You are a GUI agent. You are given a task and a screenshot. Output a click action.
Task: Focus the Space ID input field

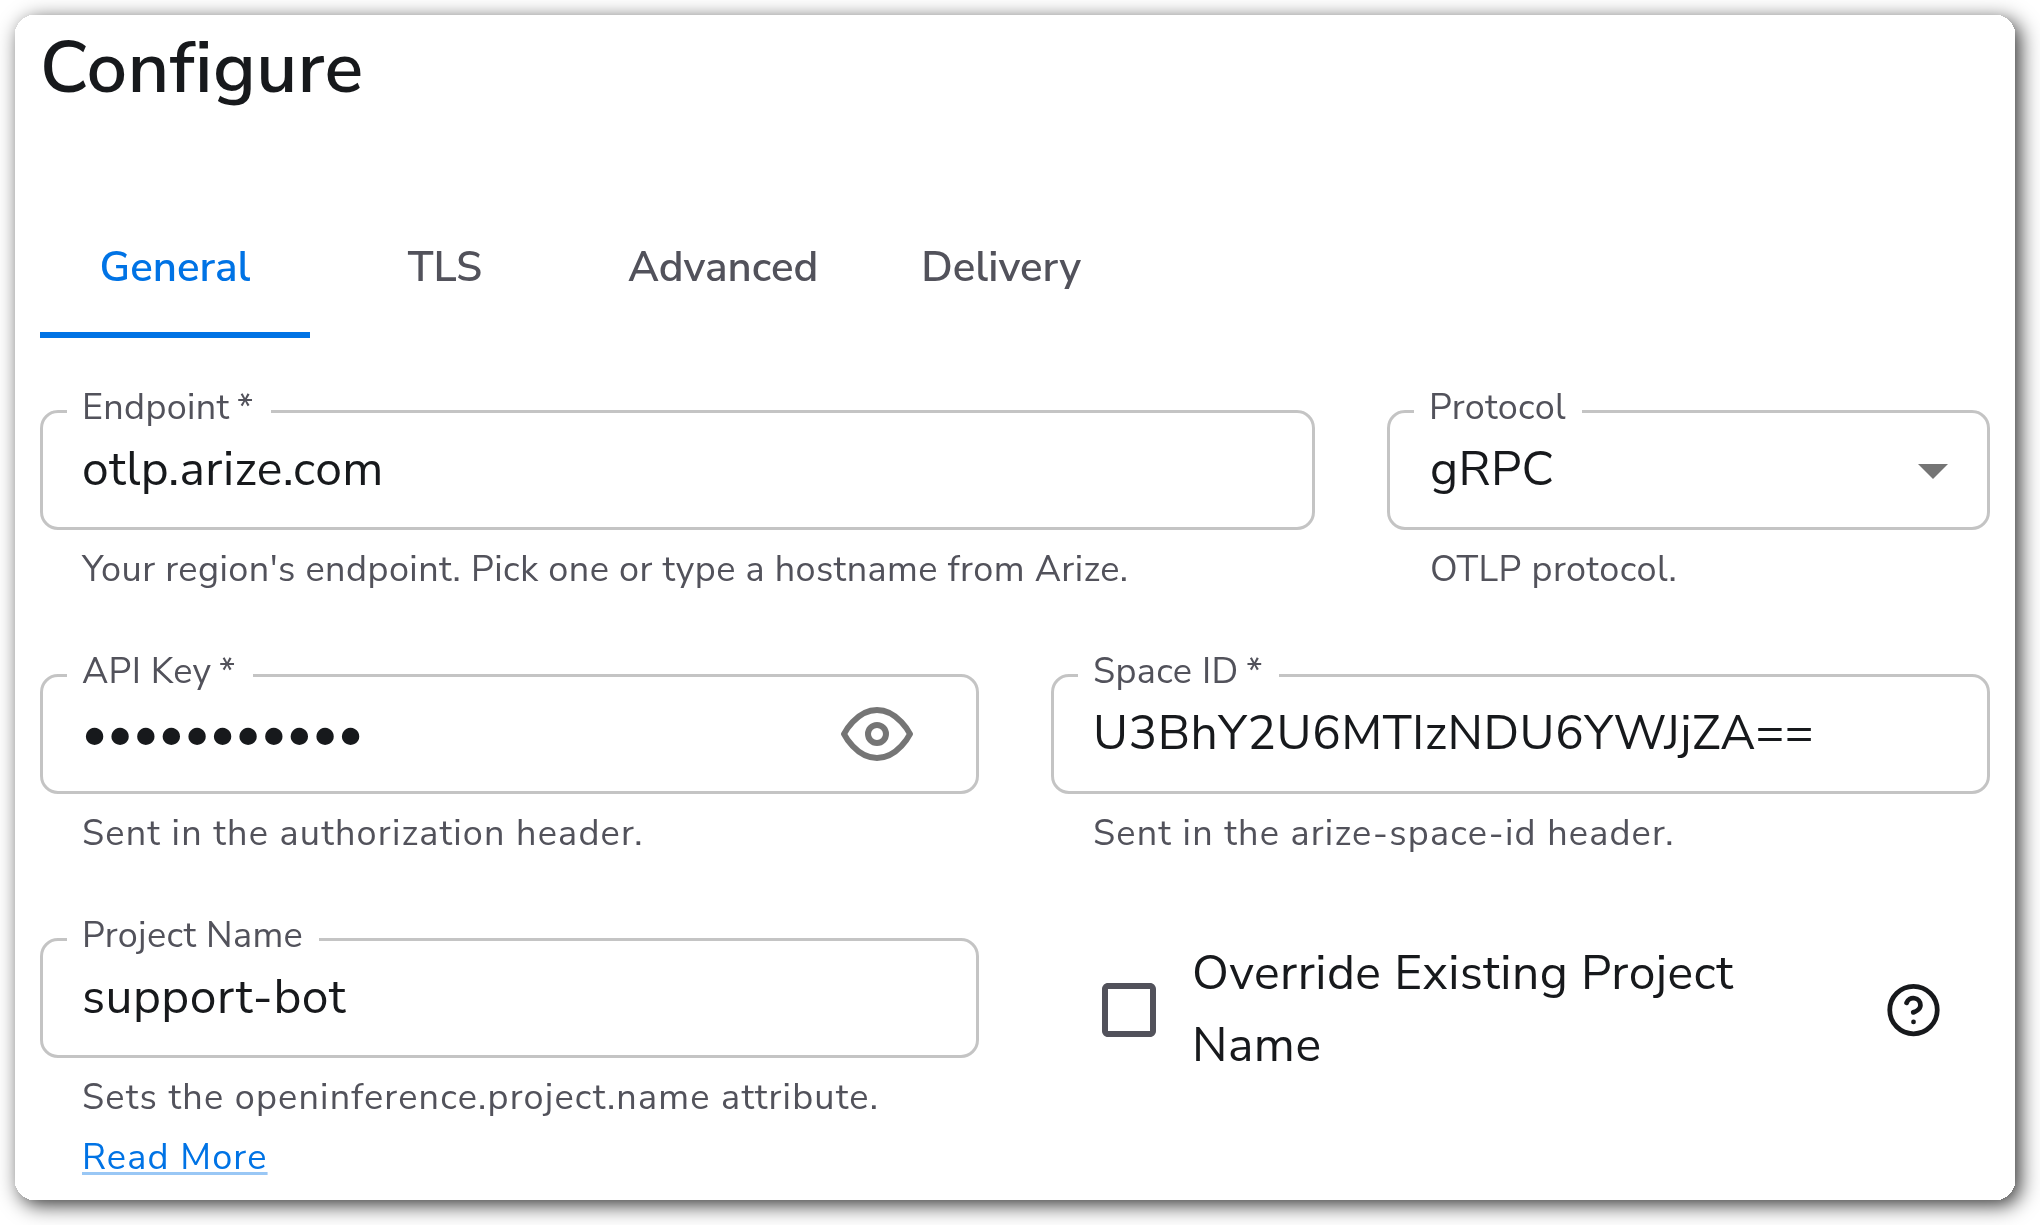pyautogui.click(x=1520, y=734)
